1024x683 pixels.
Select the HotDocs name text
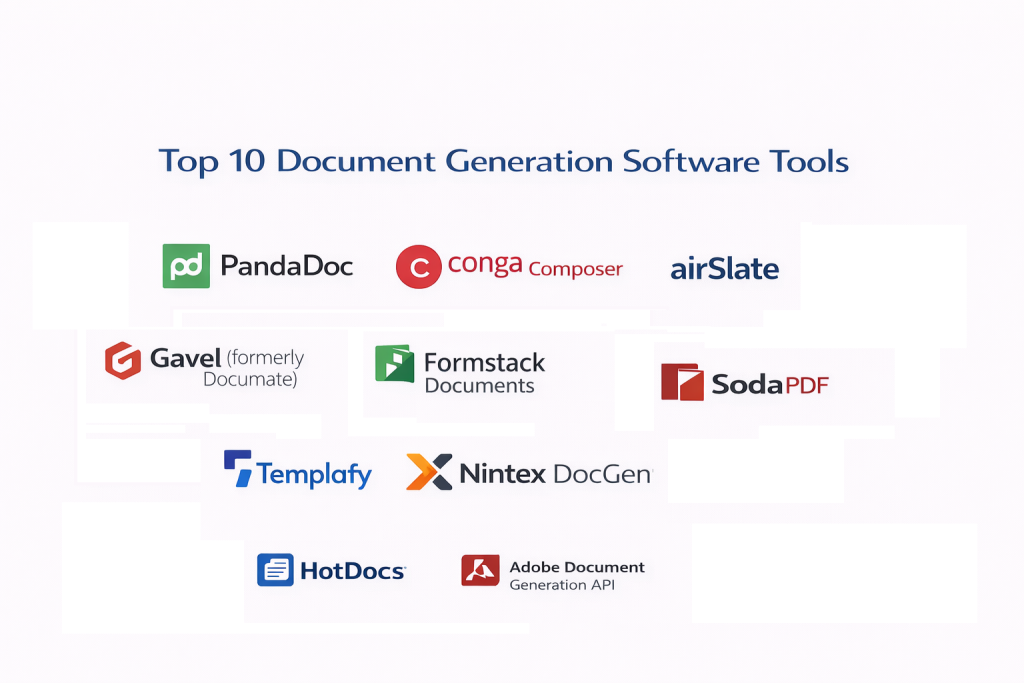(352, 571)
